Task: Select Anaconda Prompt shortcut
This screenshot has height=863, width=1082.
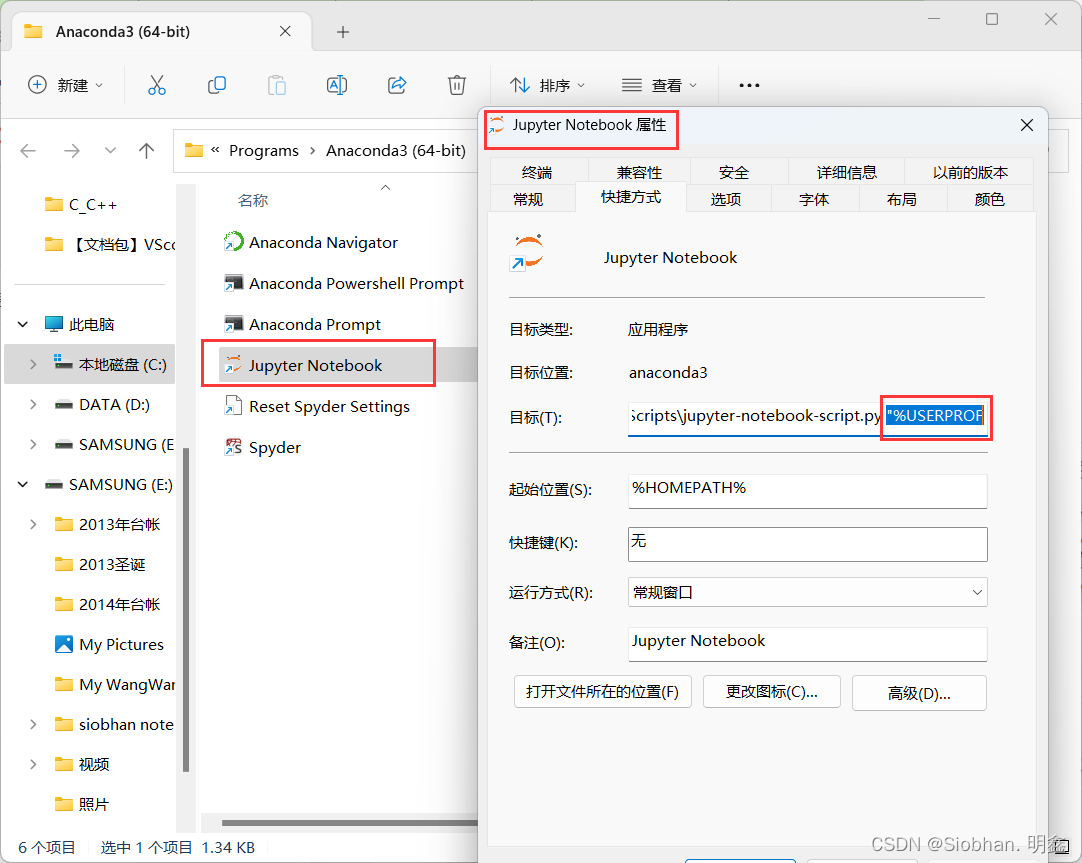Action: coord(302,324)
